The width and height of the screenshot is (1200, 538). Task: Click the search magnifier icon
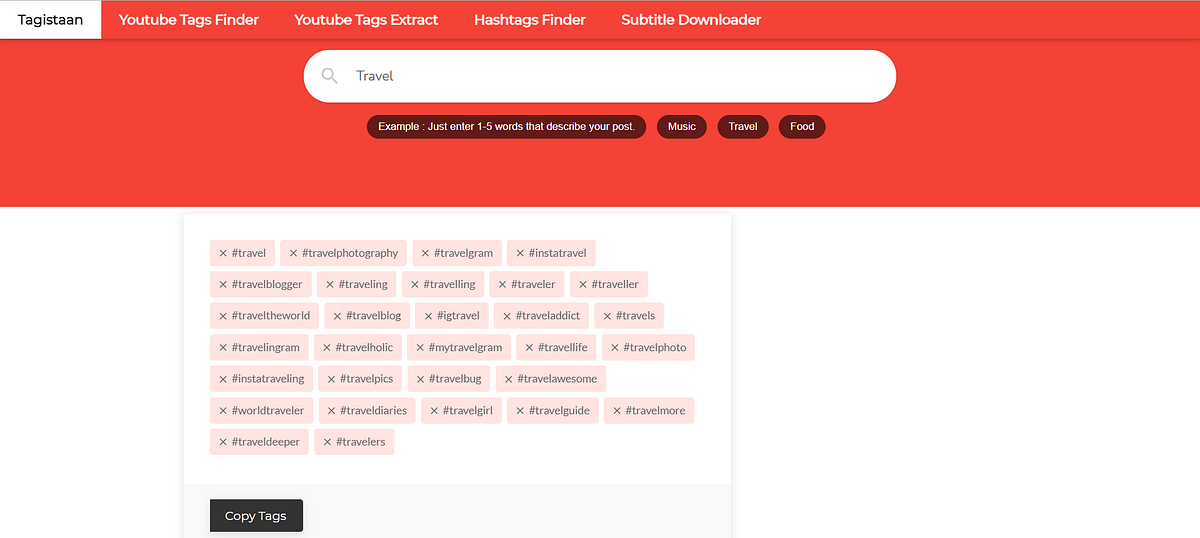(x=329, y=76)
